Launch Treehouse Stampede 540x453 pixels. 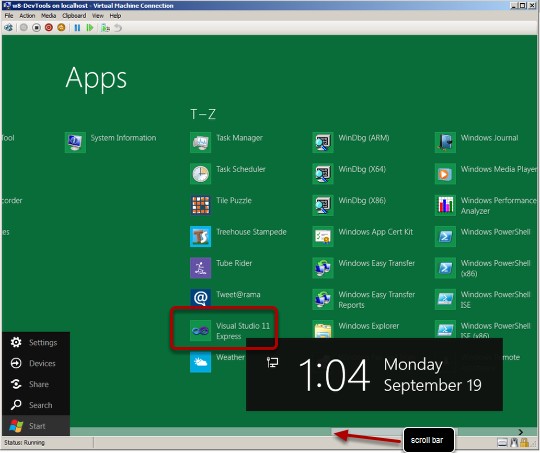pos(238,236)
